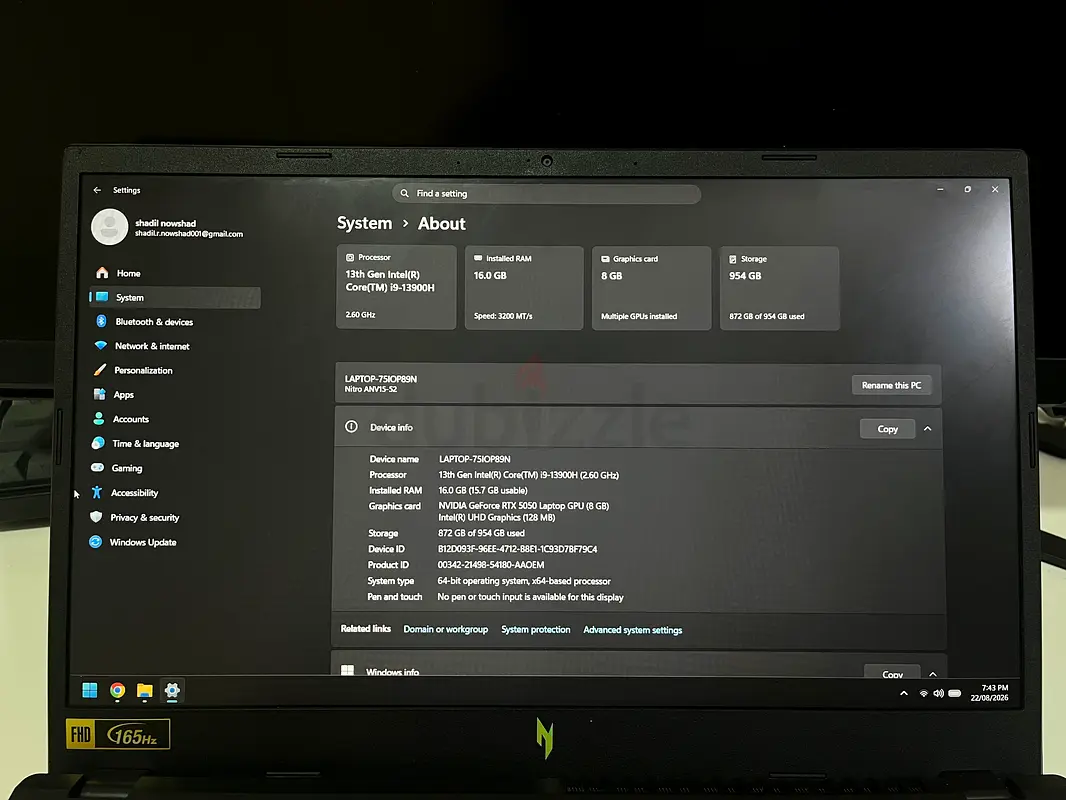This screenshot has width=1066, height=800.
Task: Open the Windows Start button
Action: tap(90, 691)
